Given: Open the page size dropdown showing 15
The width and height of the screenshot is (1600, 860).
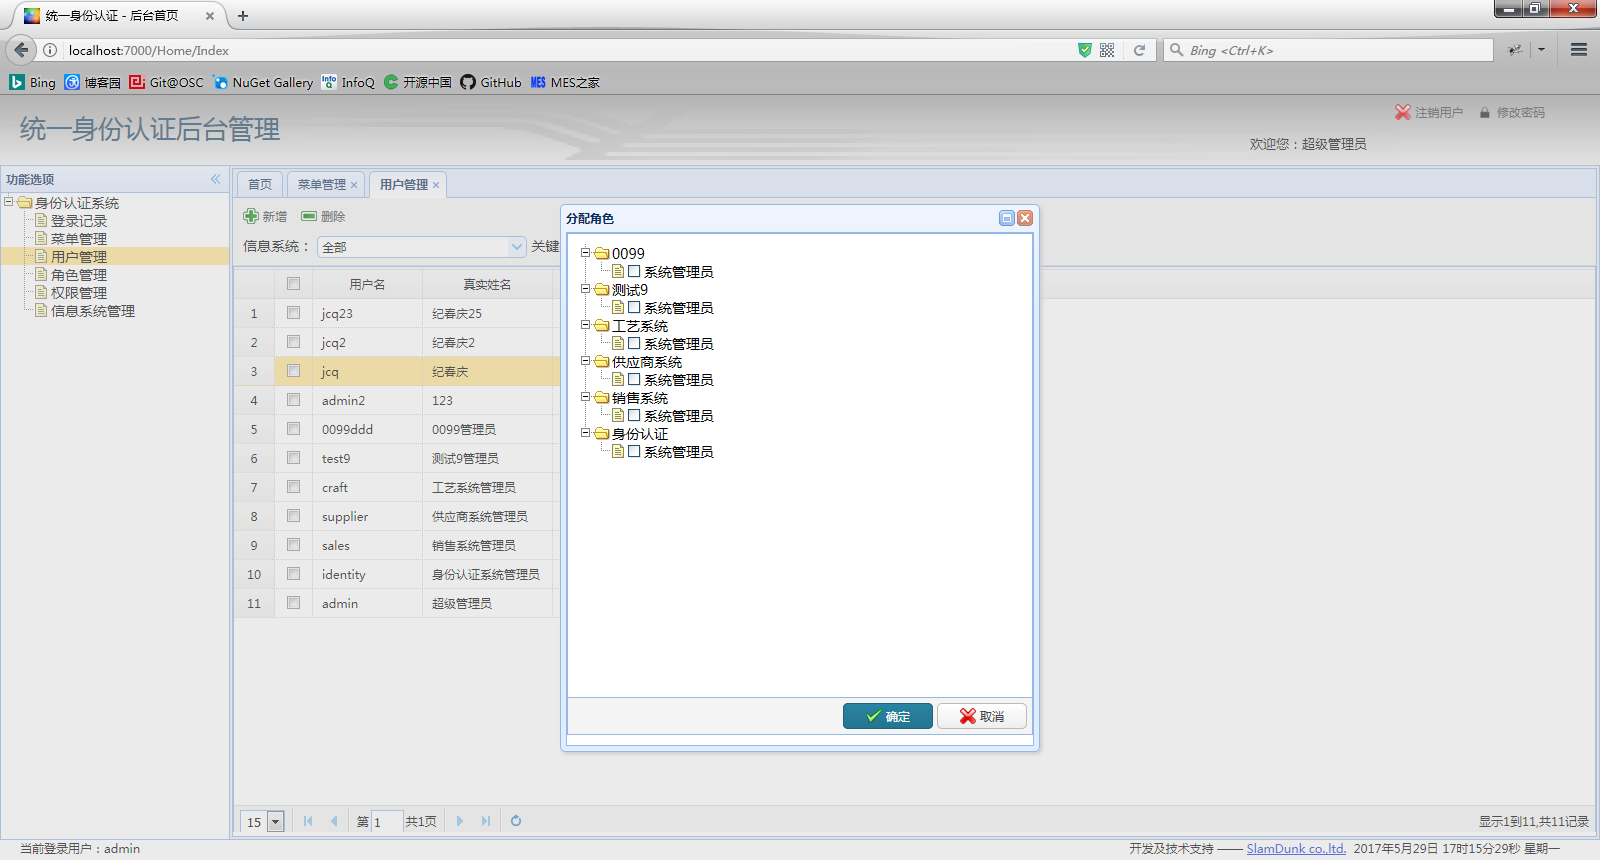Looking at the screenshot, I should pos(276,822).
